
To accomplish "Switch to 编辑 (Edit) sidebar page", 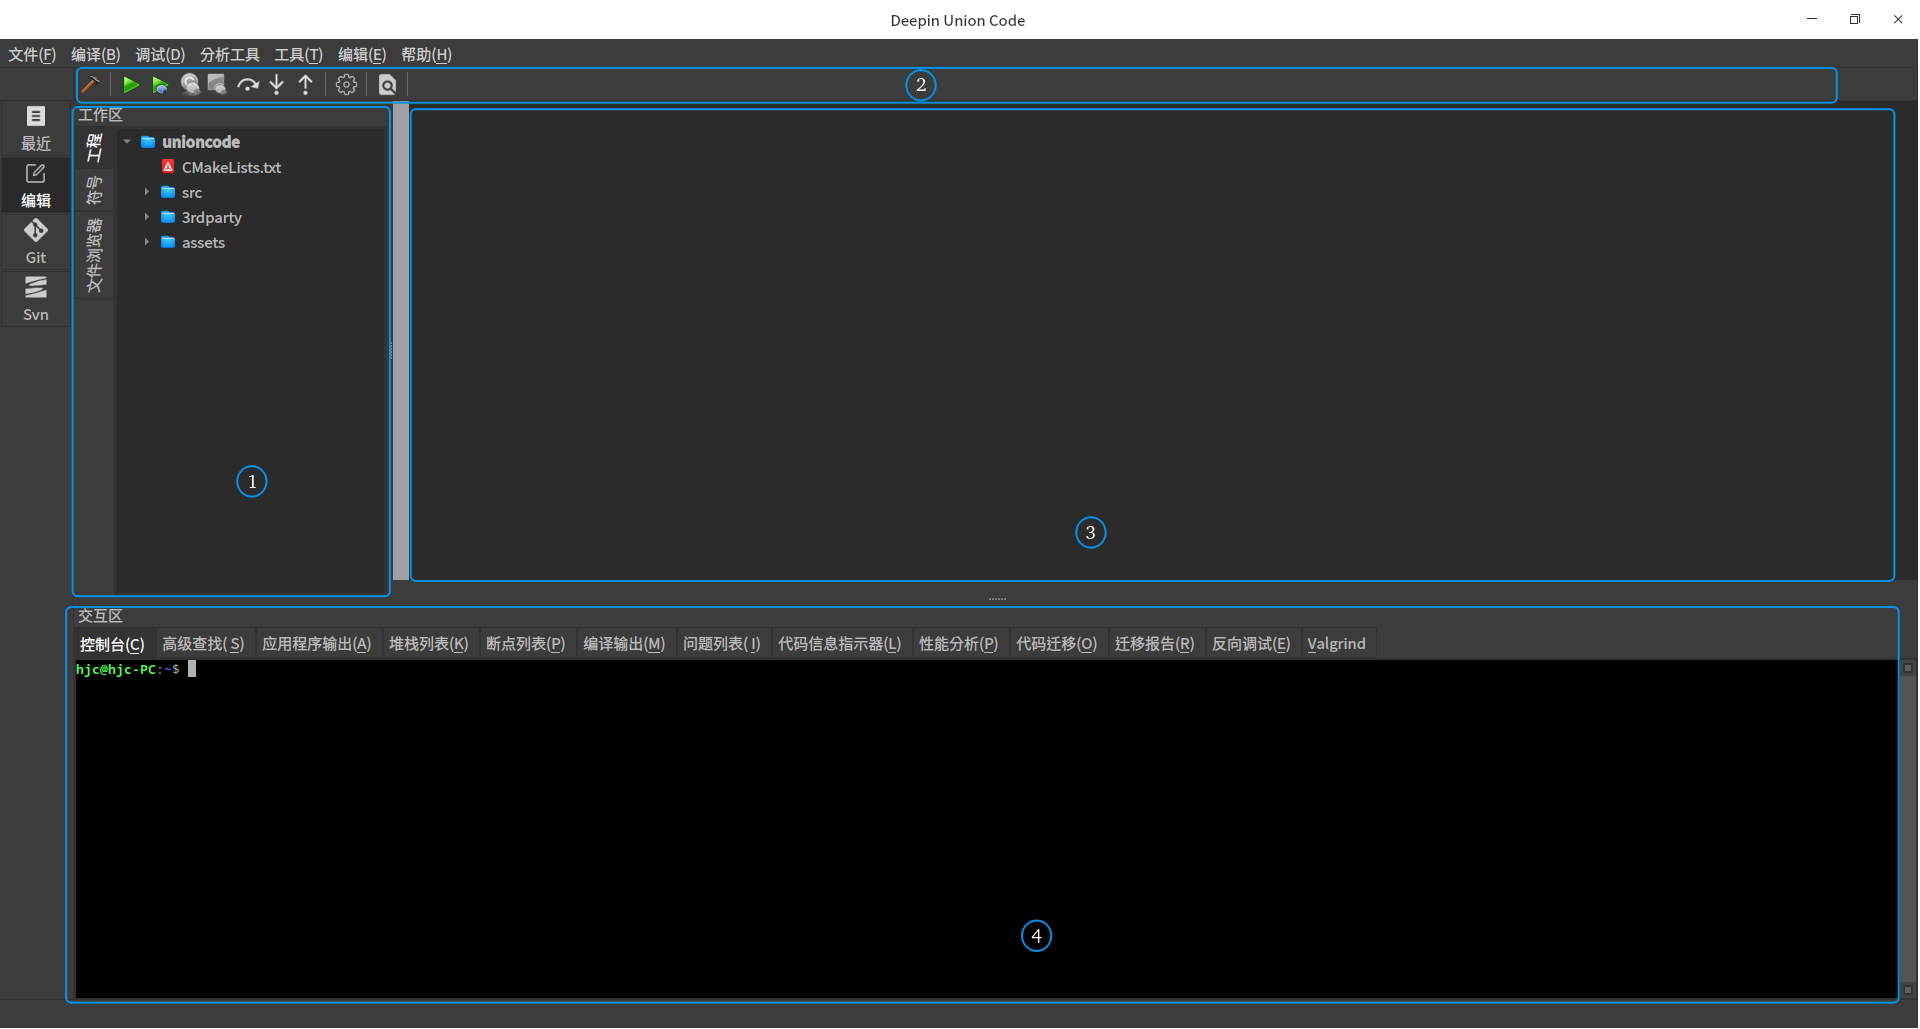I will [36, 186].
